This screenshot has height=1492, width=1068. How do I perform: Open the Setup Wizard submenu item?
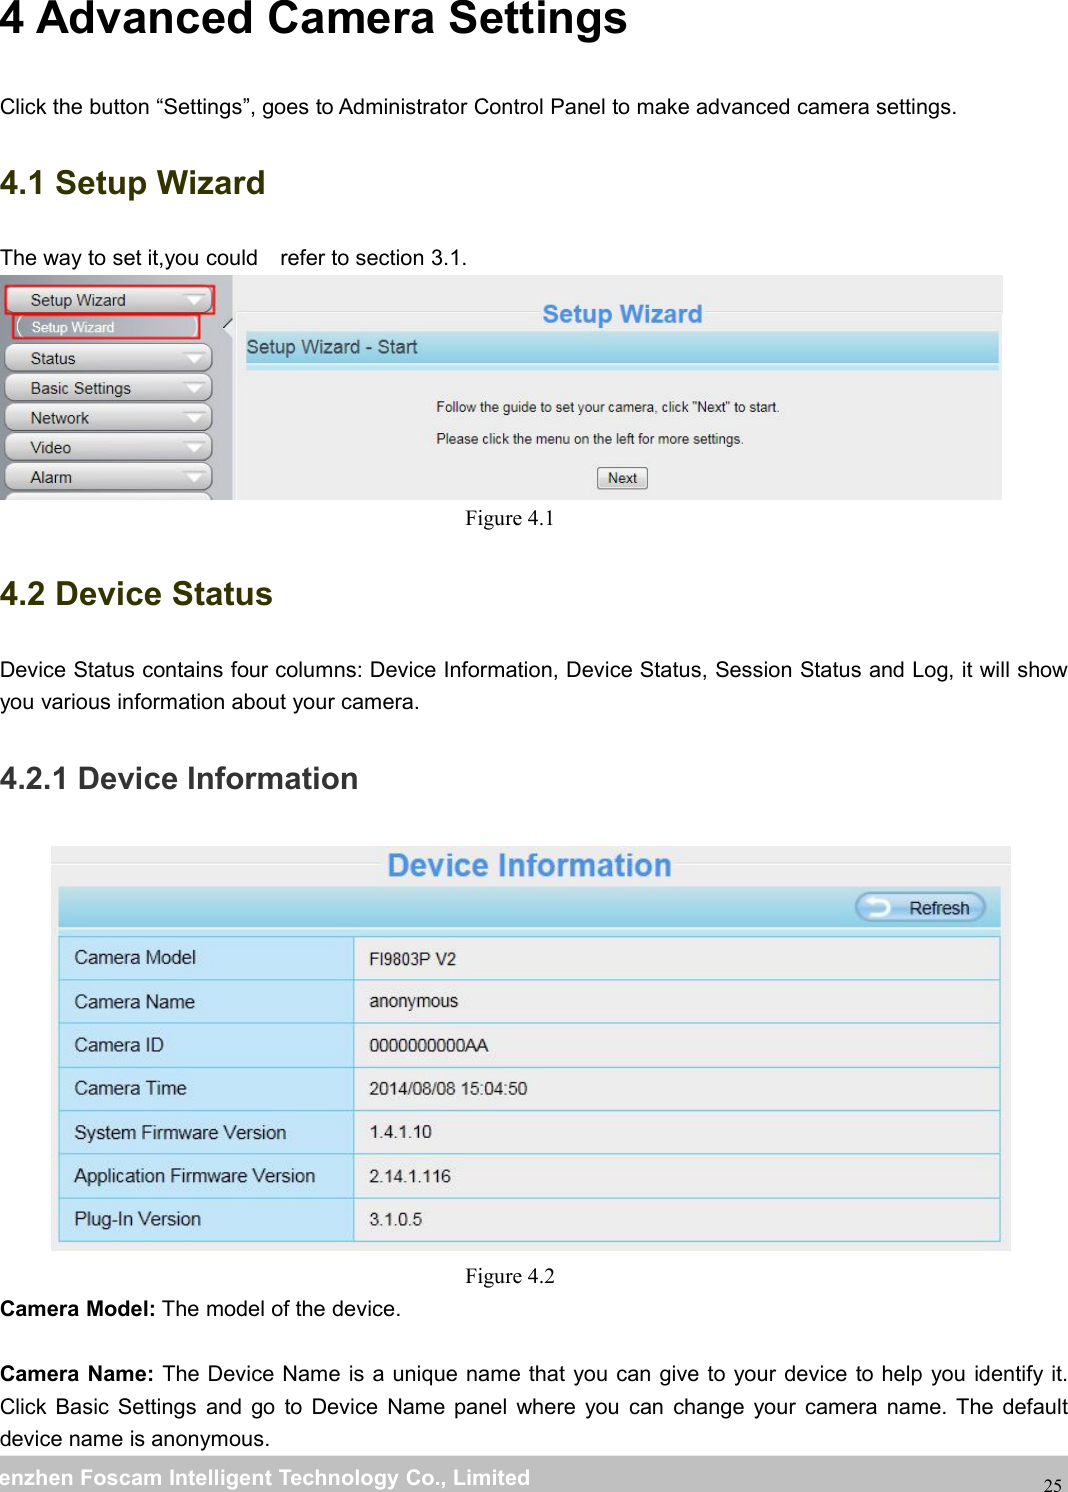coord(106,327)
